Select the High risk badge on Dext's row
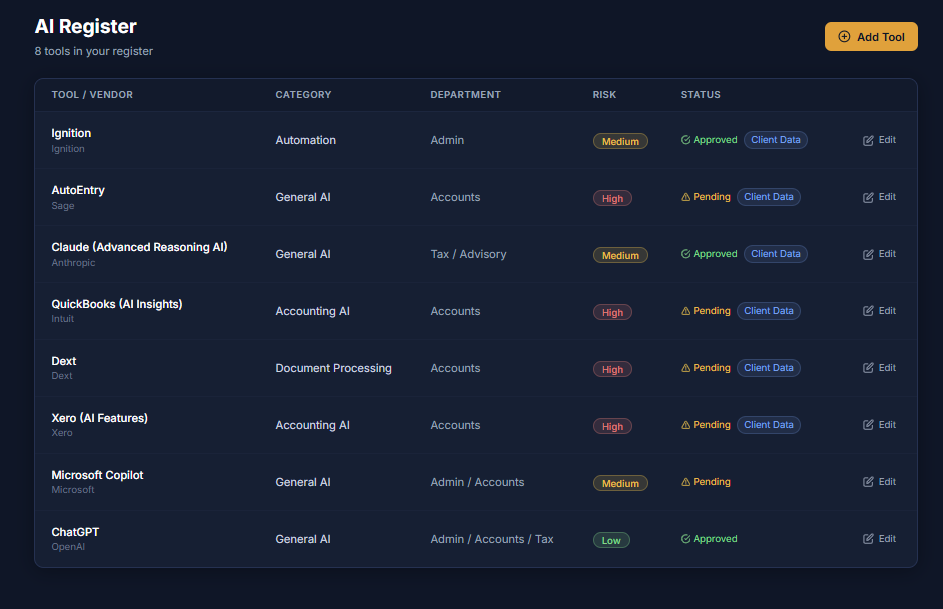The image size is (943, 609). 612,369
